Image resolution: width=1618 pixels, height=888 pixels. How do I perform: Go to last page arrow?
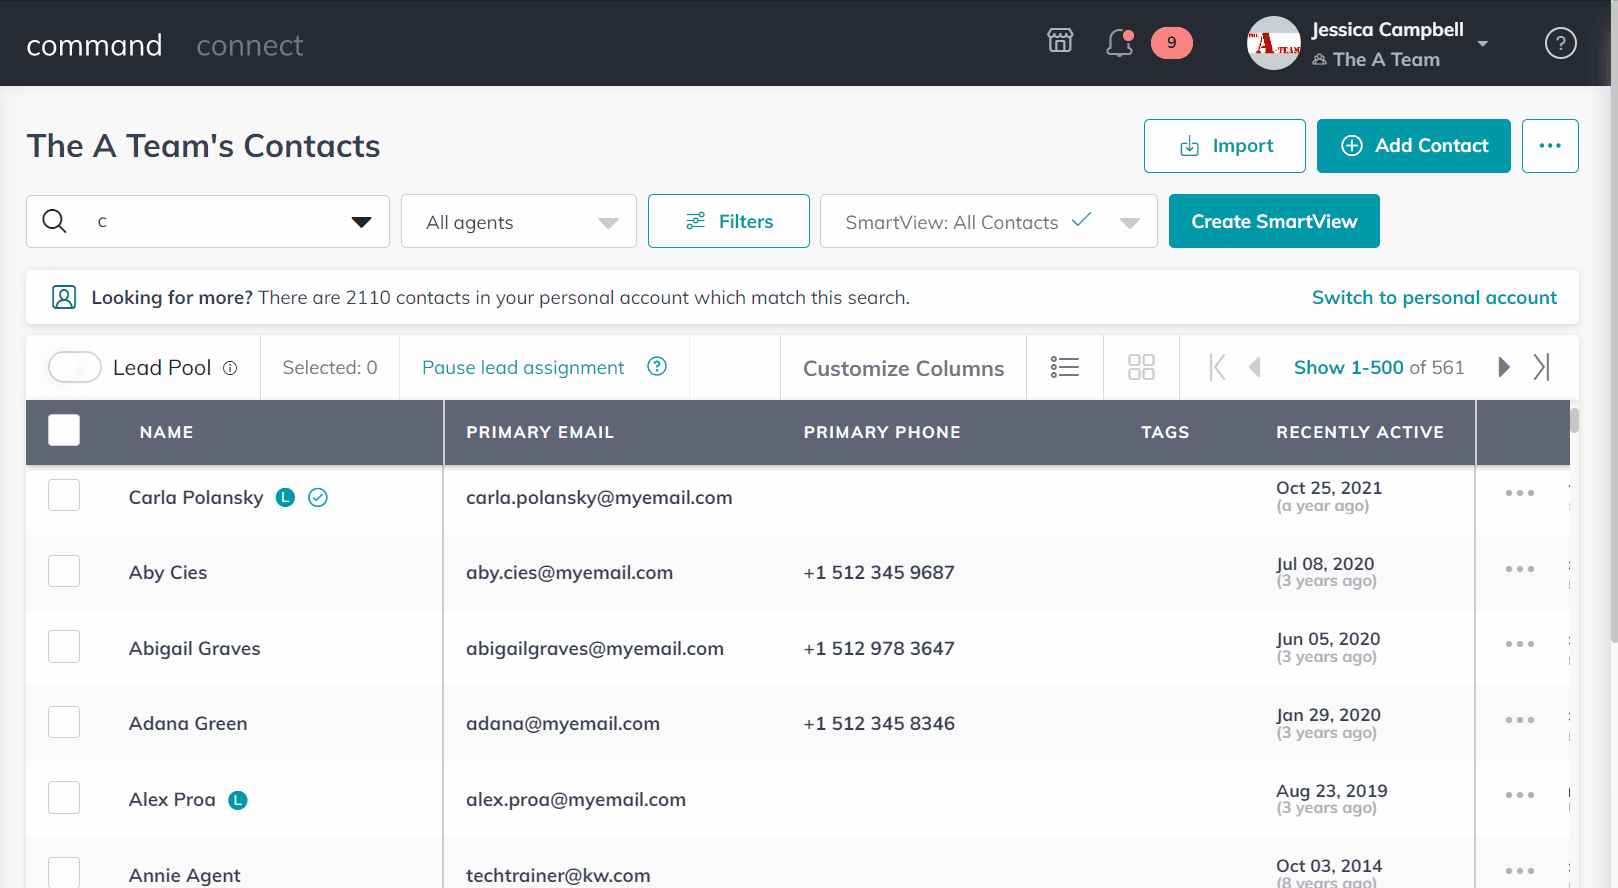pos(1541,367)
